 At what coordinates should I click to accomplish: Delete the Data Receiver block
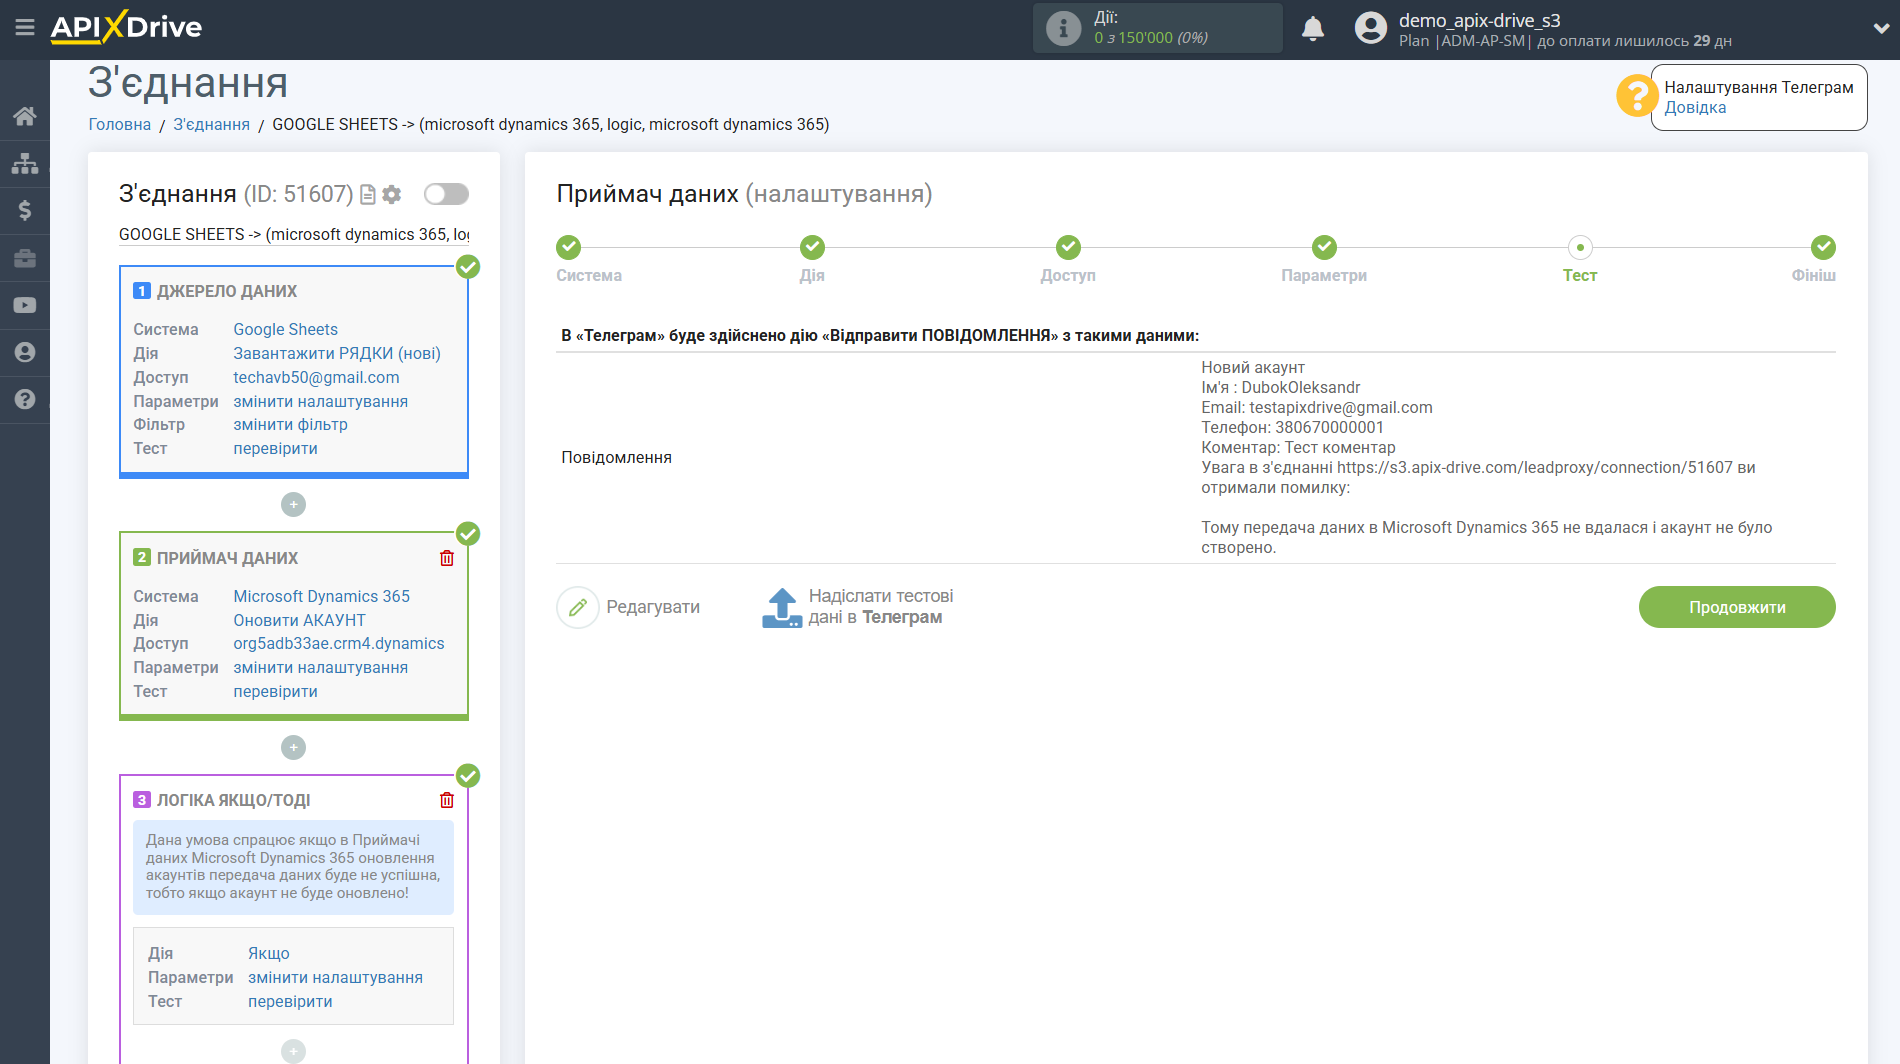[x=447, y=558]
